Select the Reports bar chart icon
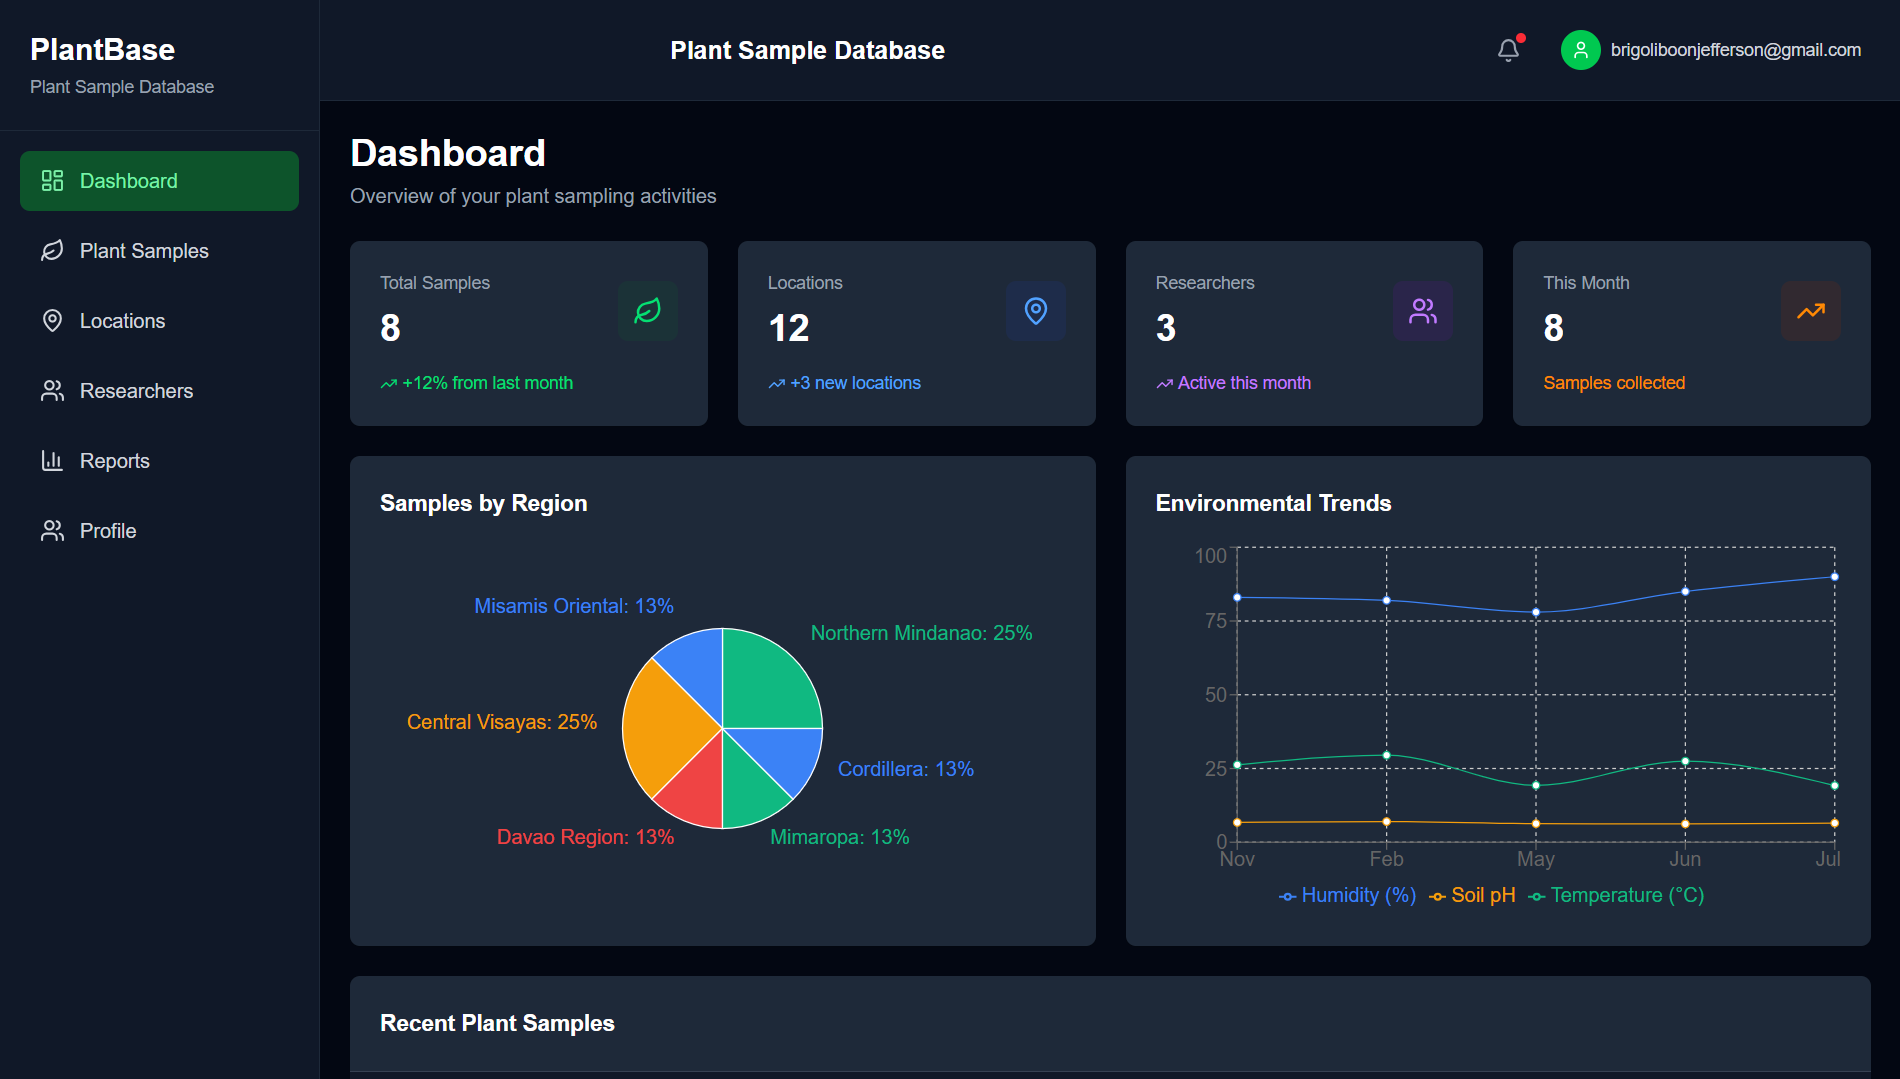 tap(52, 460)
